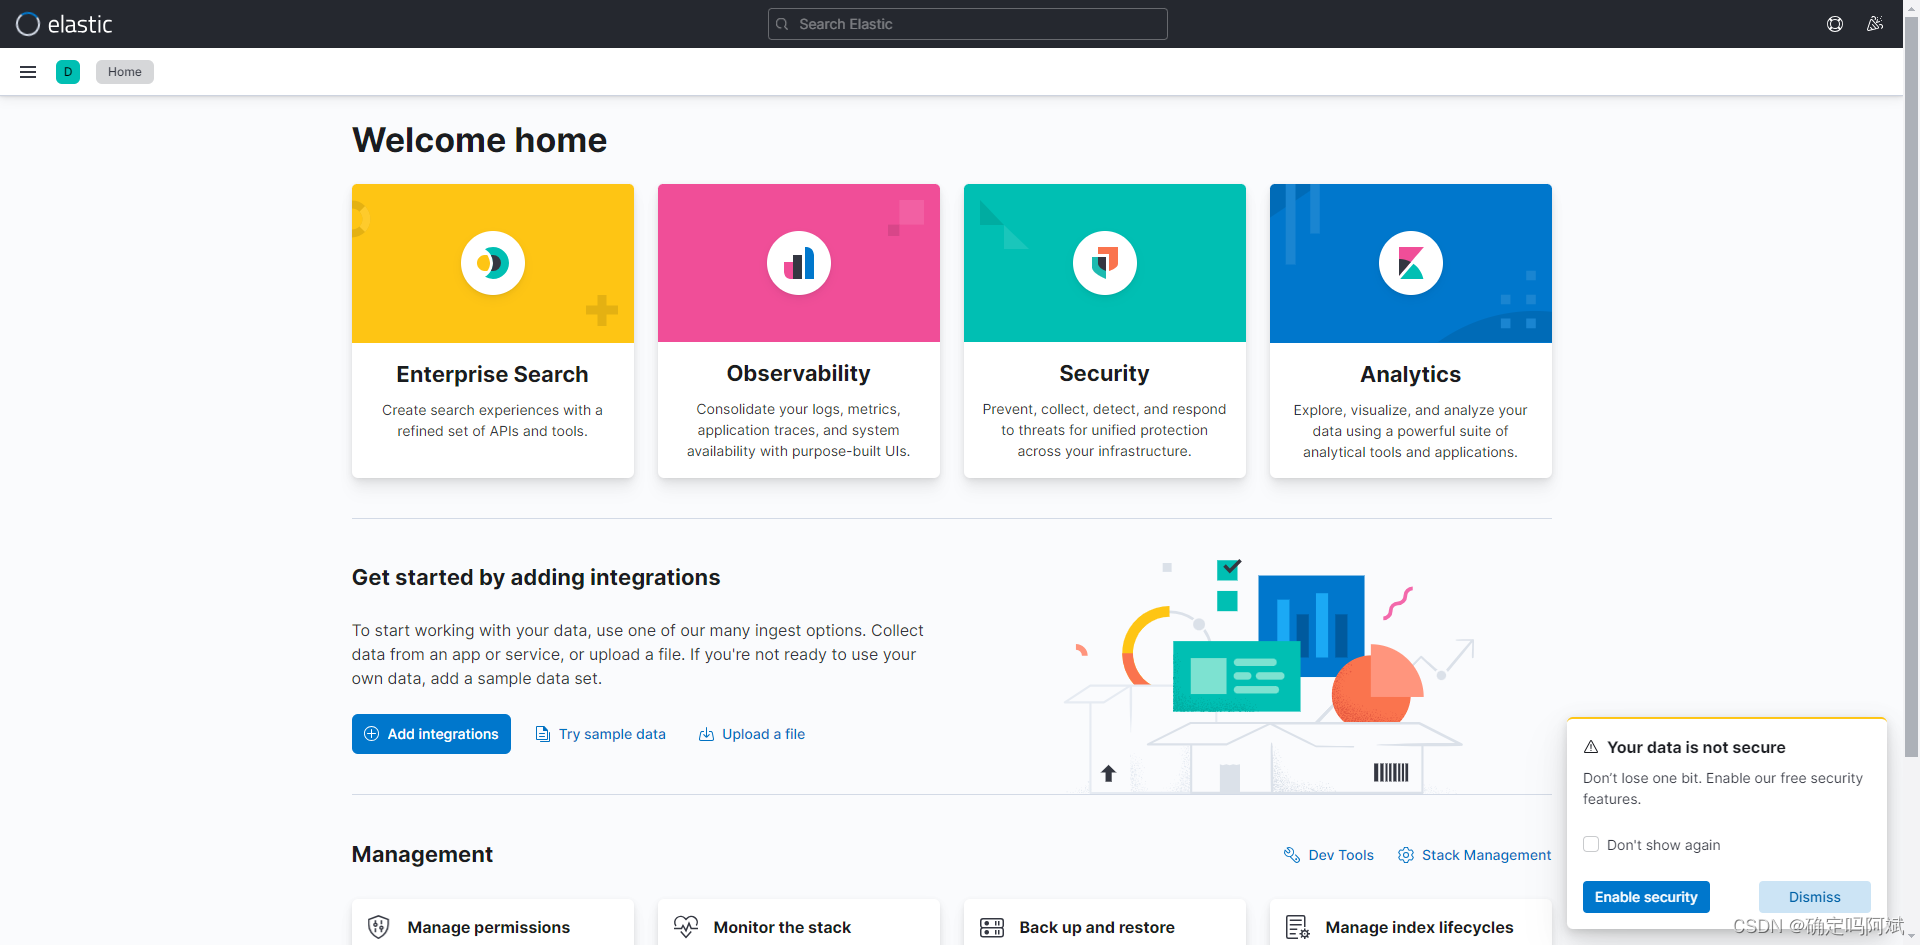
Task: Click the Security card teal banner
Action: 1105,263
